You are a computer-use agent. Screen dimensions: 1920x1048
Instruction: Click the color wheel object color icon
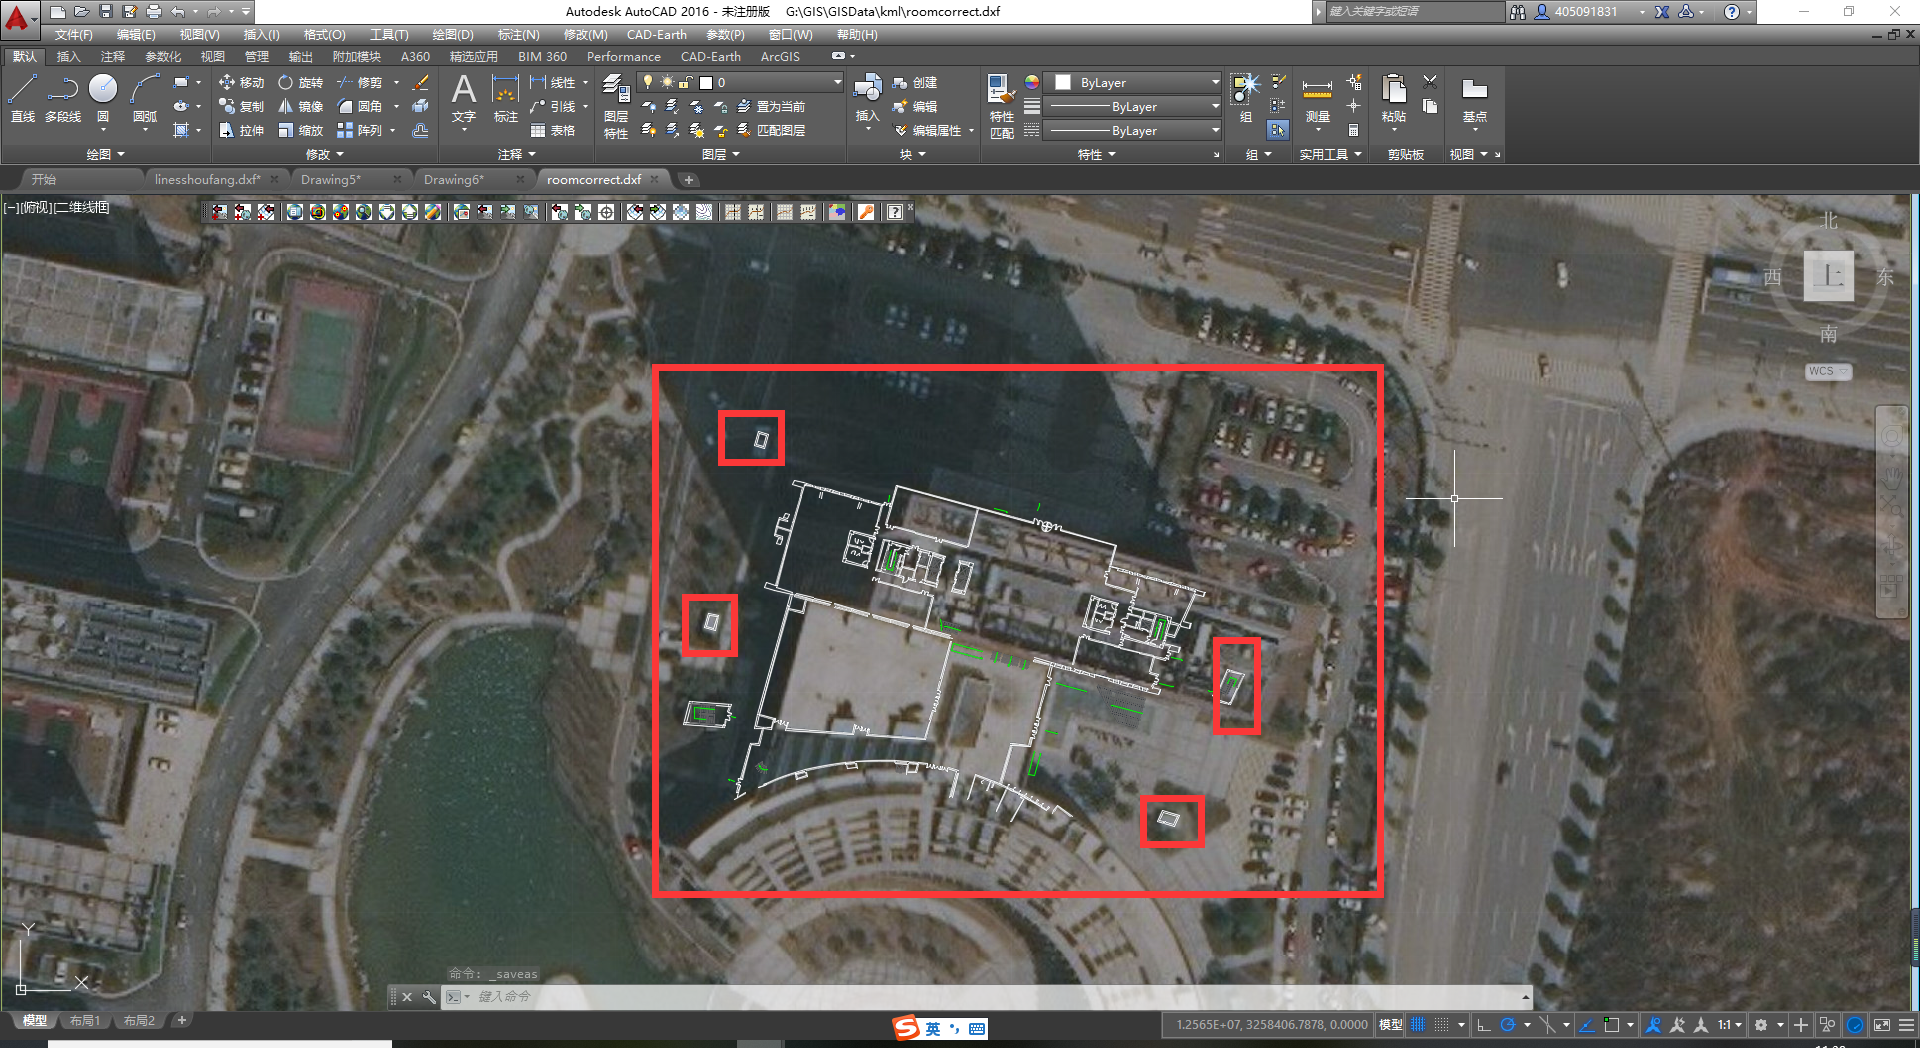(x=1032, y=82)
